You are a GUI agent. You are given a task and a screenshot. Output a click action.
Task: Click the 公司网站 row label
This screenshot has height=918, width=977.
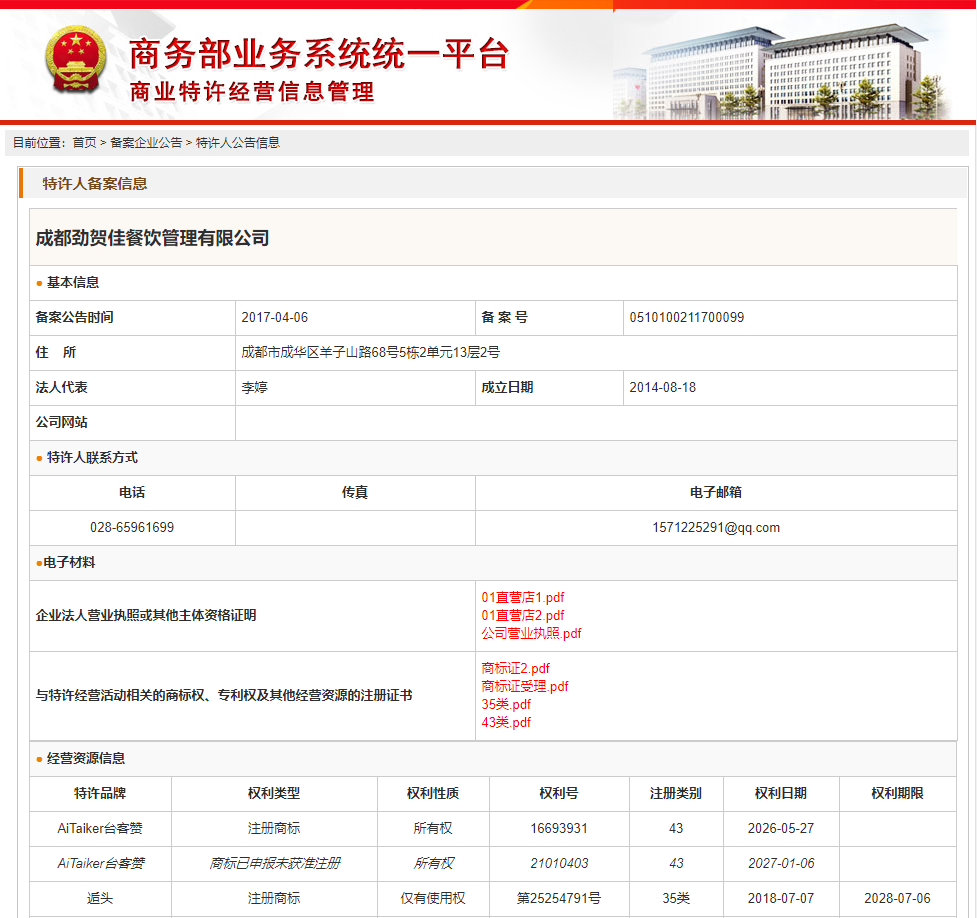point(62,423)
